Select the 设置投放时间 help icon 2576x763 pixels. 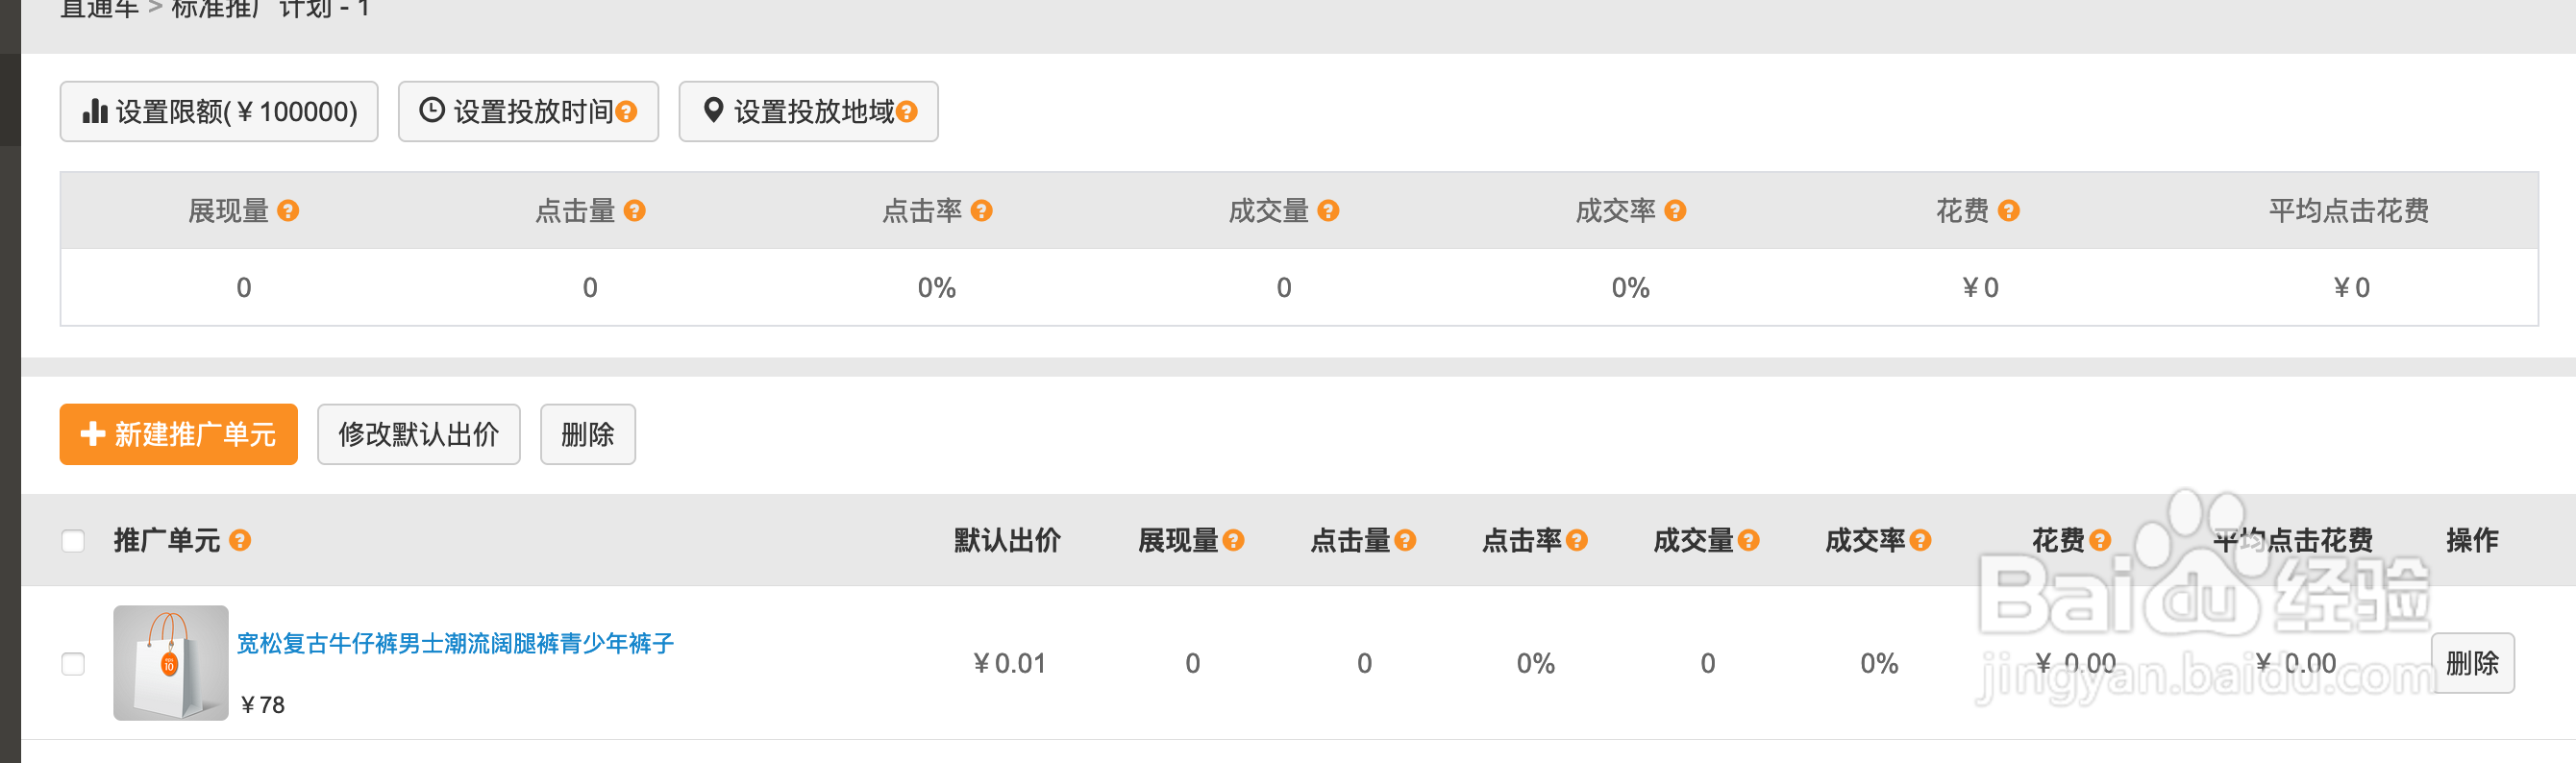tap(625, 111)
